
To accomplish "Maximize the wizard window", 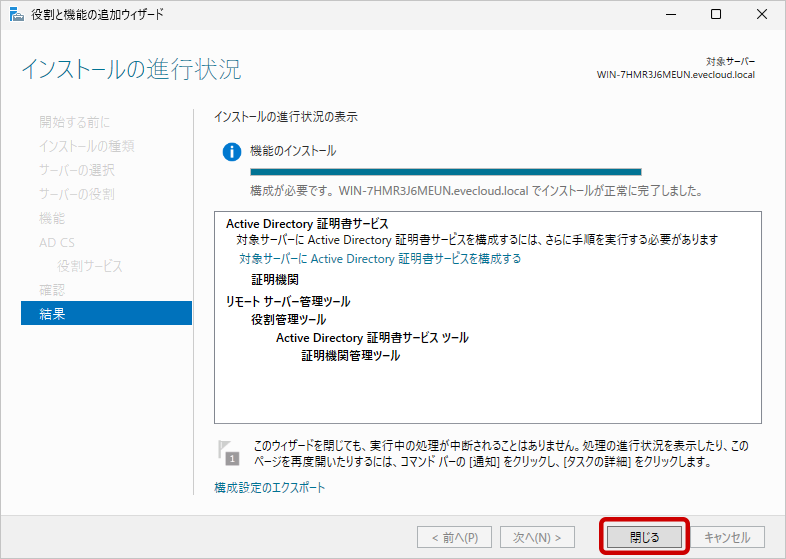I will (716, 15).
